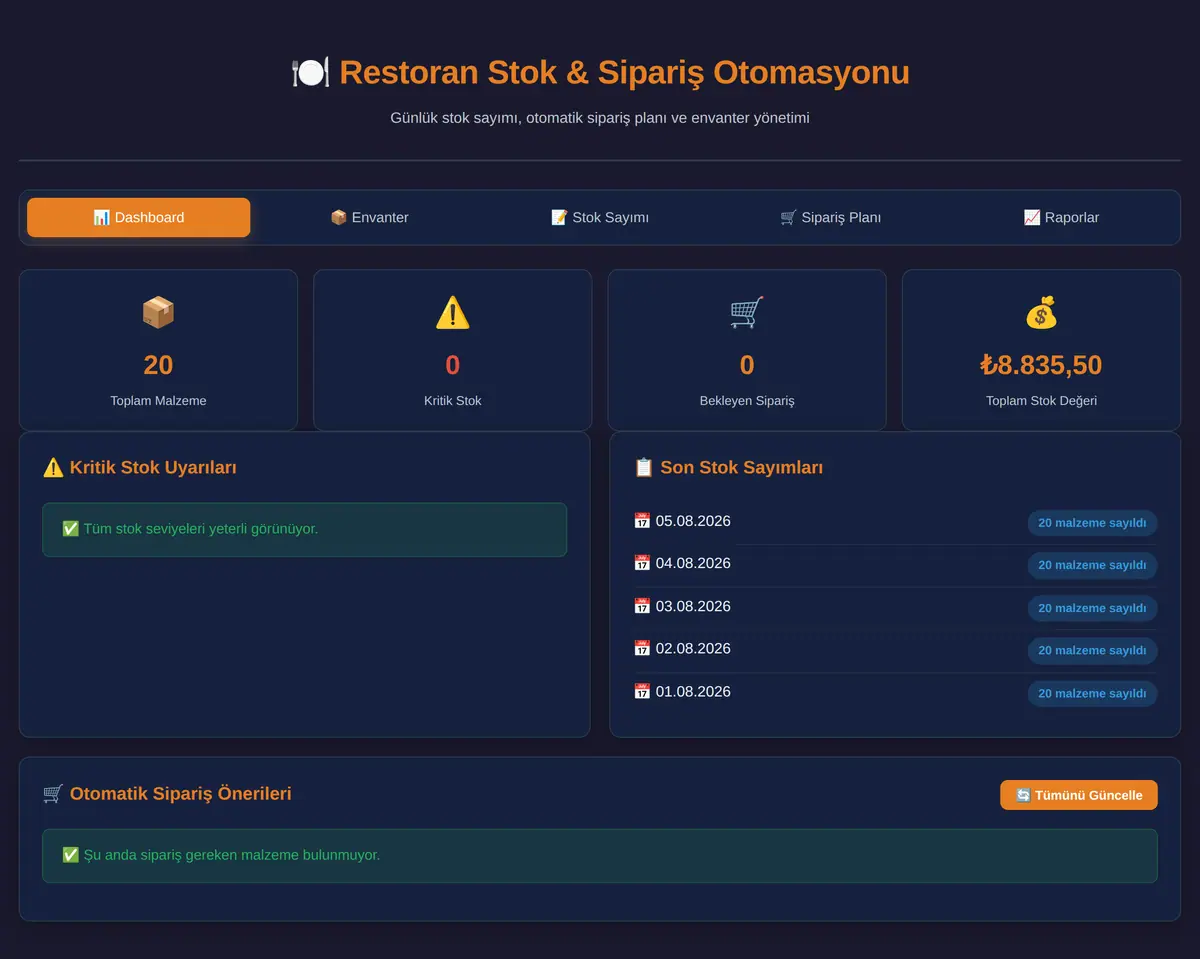Open the Stok Sayımı tab

600,217
